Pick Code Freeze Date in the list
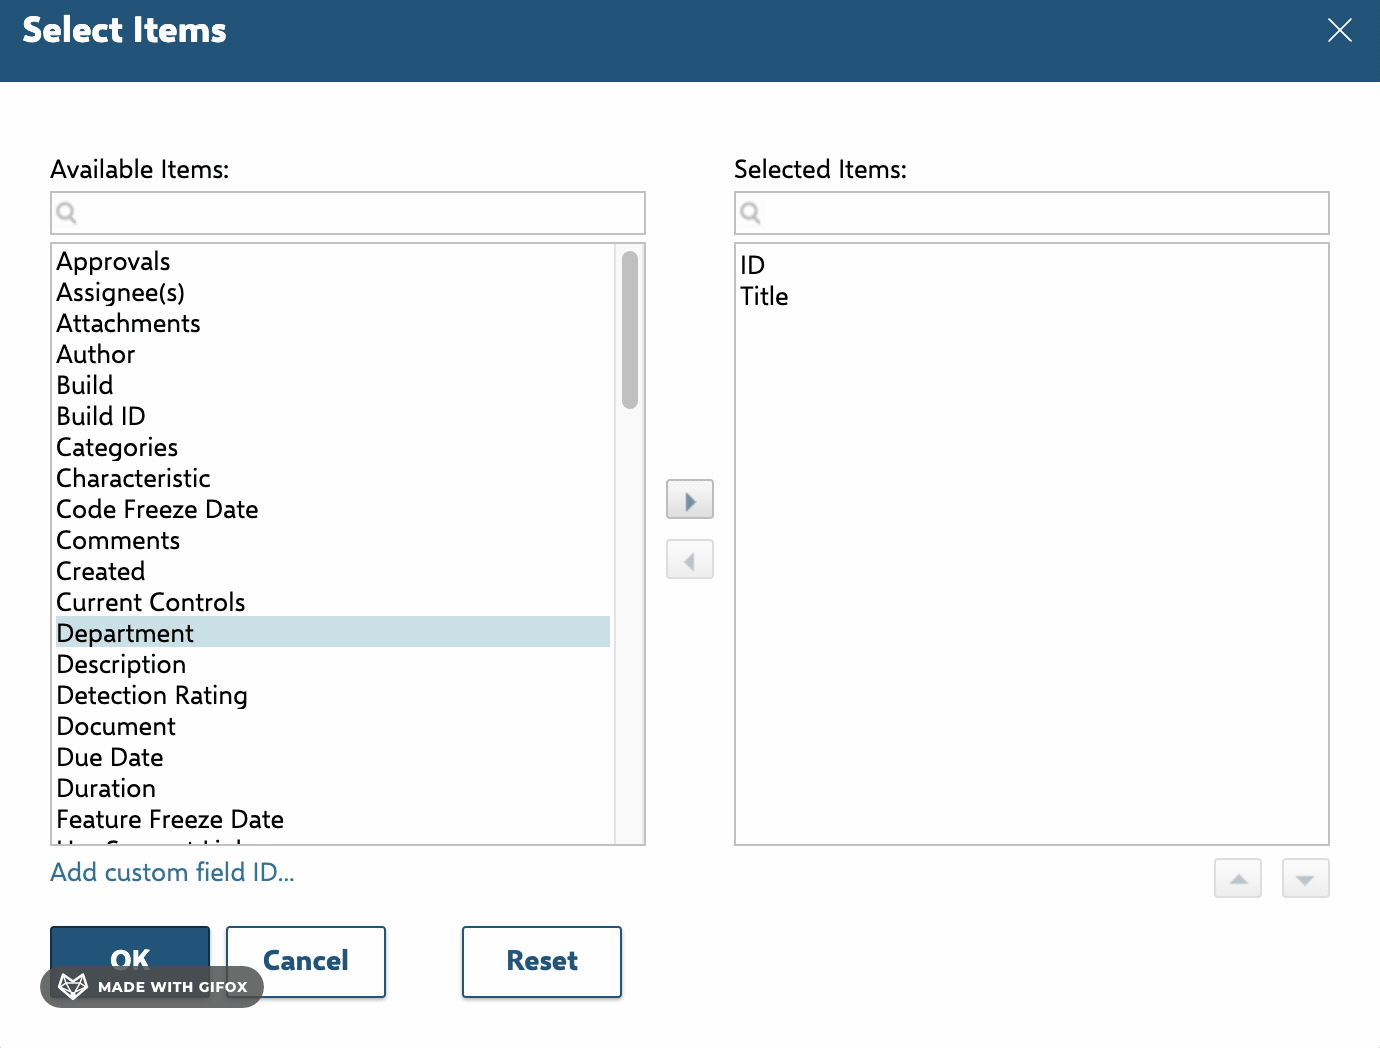Screen dimensions: 1380x1048 pos(333,509)
